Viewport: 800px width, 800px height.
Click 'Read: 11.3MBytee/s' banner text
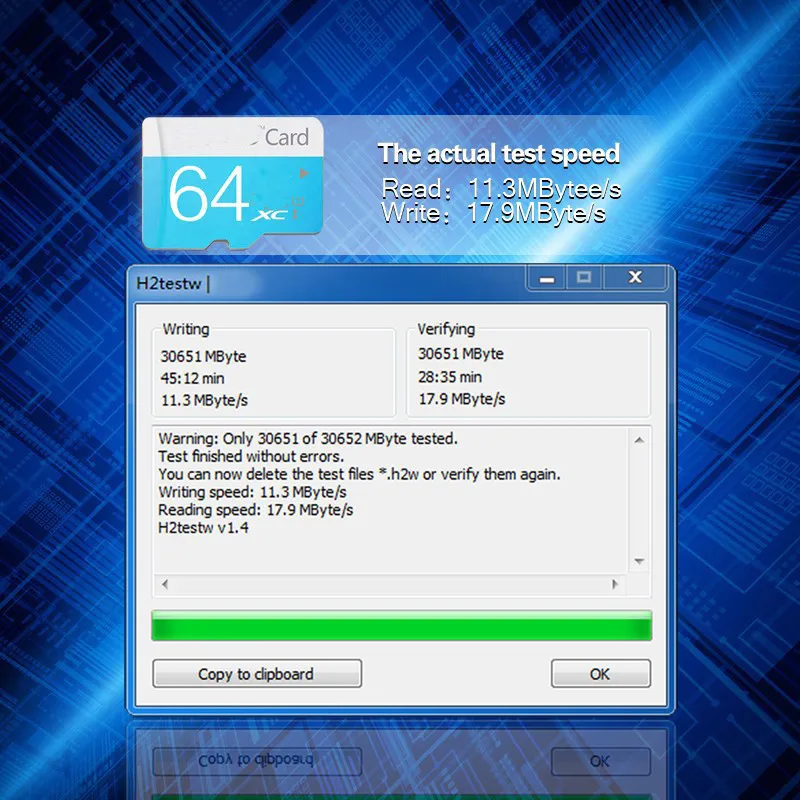click(x=501, y=189)
